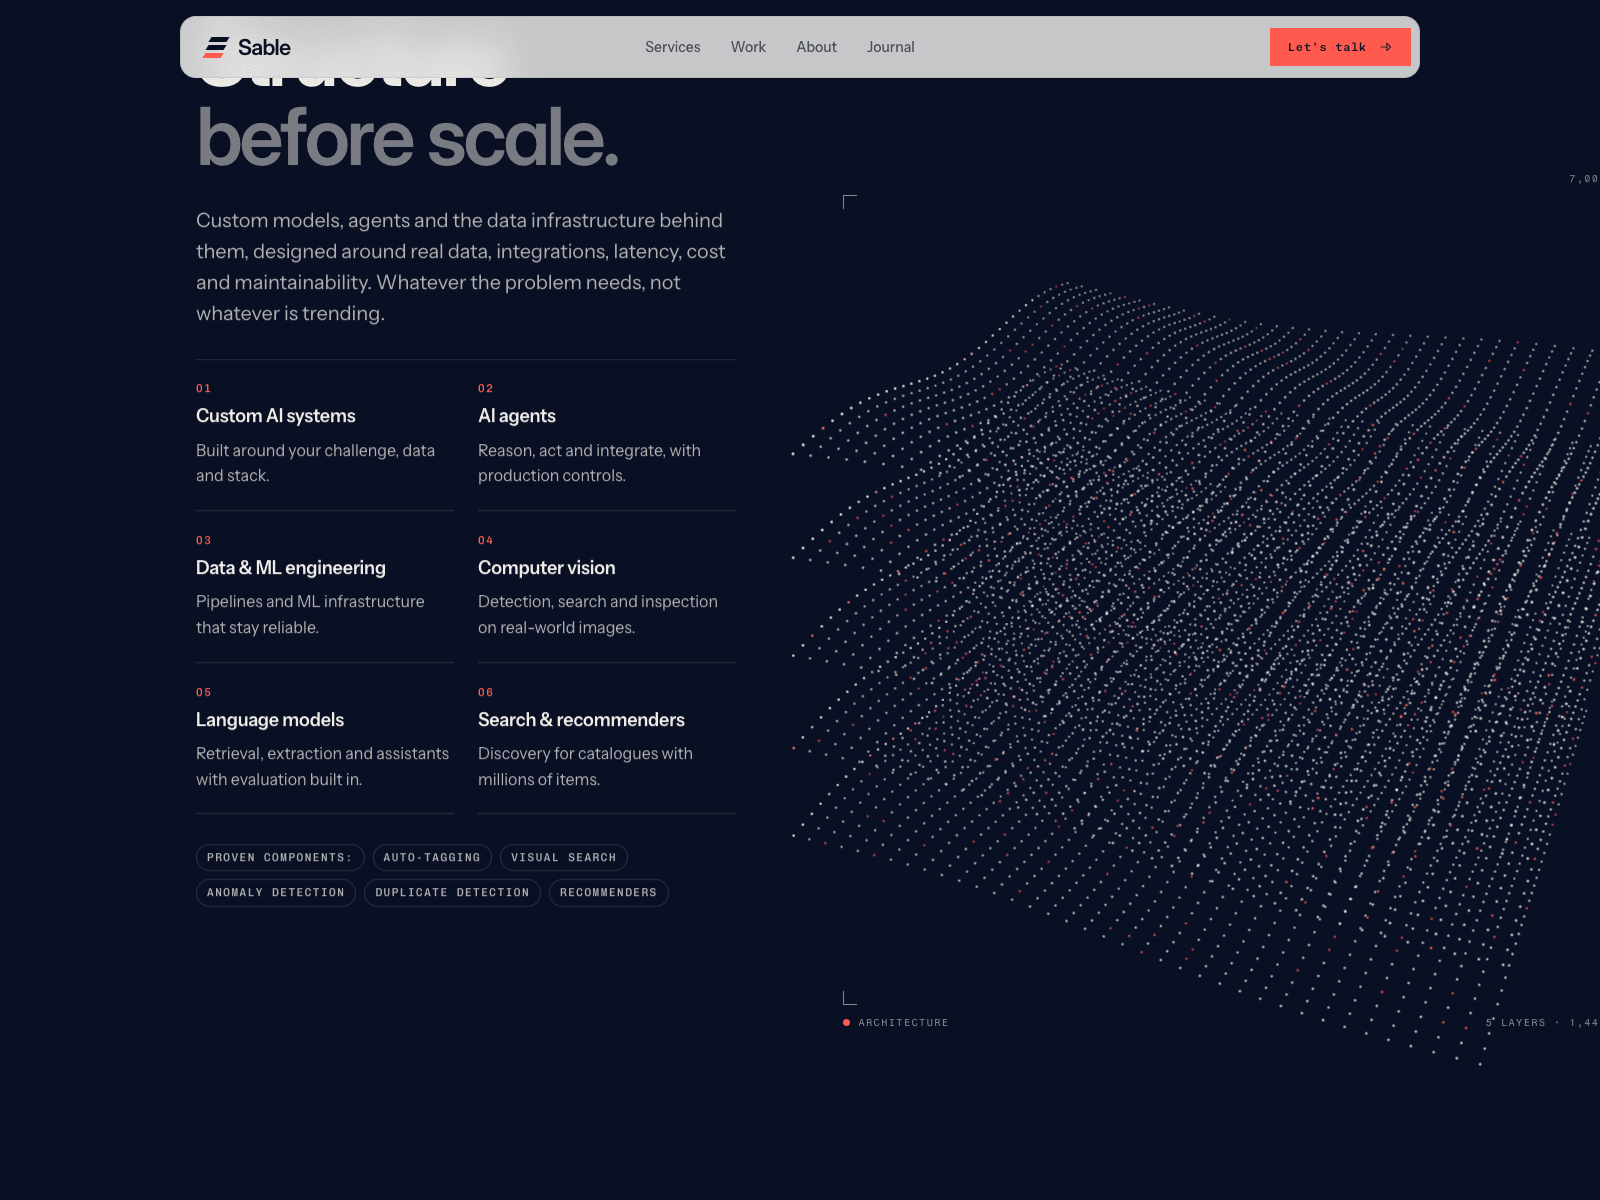Click 'Pipelines and ML infrastructure' description
Screen dimensions: 1600x1200
[x=310, y=614]
